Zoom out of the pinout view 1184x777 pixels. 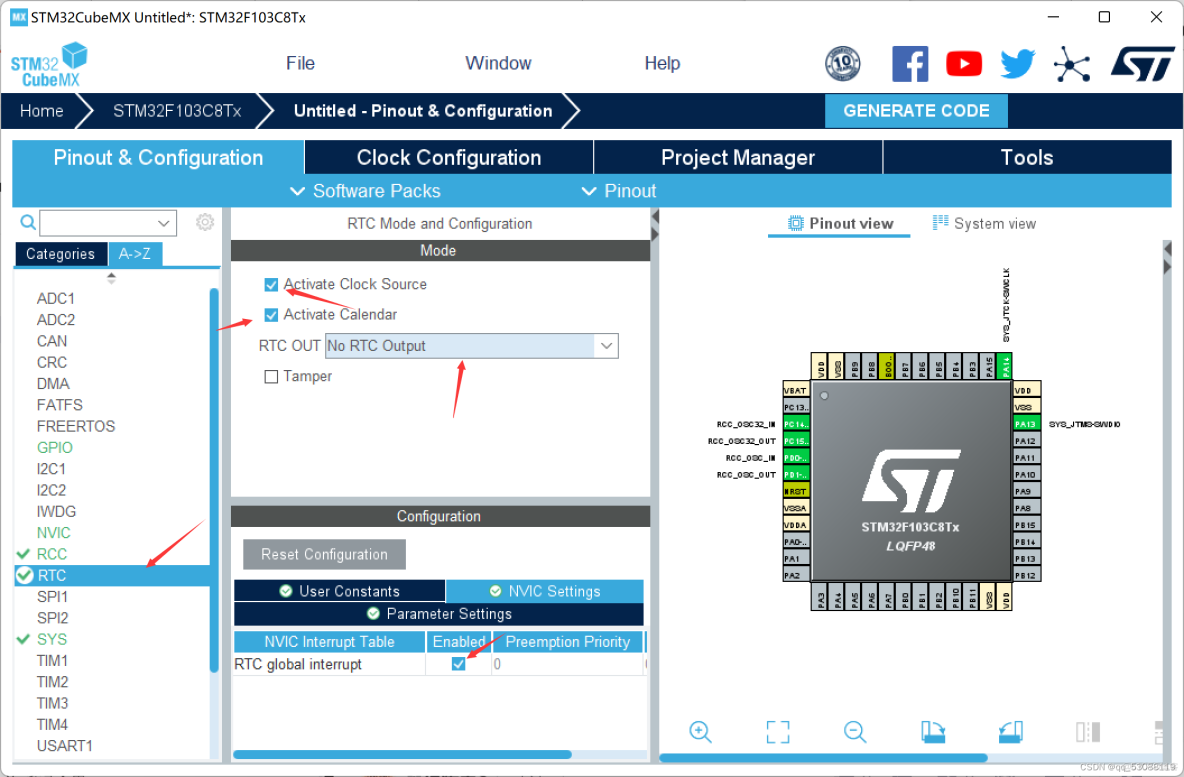pos(855,732)
